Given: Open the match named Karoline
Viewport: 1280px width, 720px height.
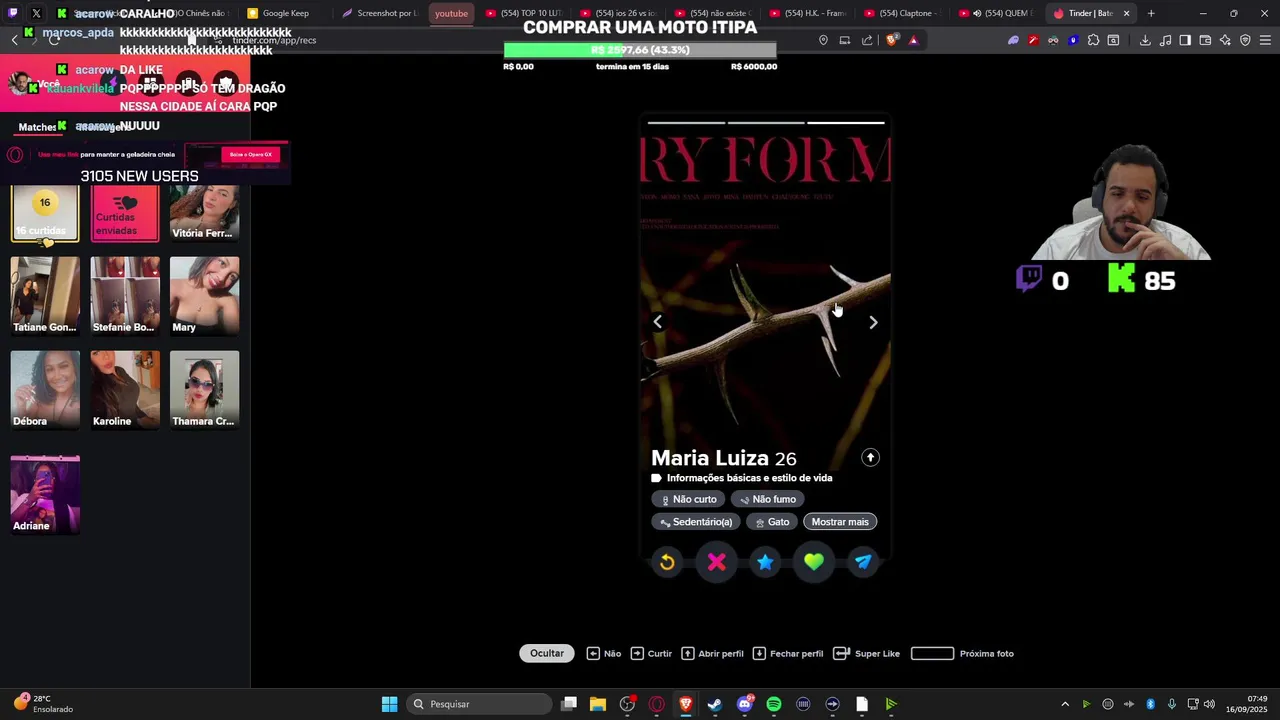Looking at the screenshot, I should pos(124,390).
